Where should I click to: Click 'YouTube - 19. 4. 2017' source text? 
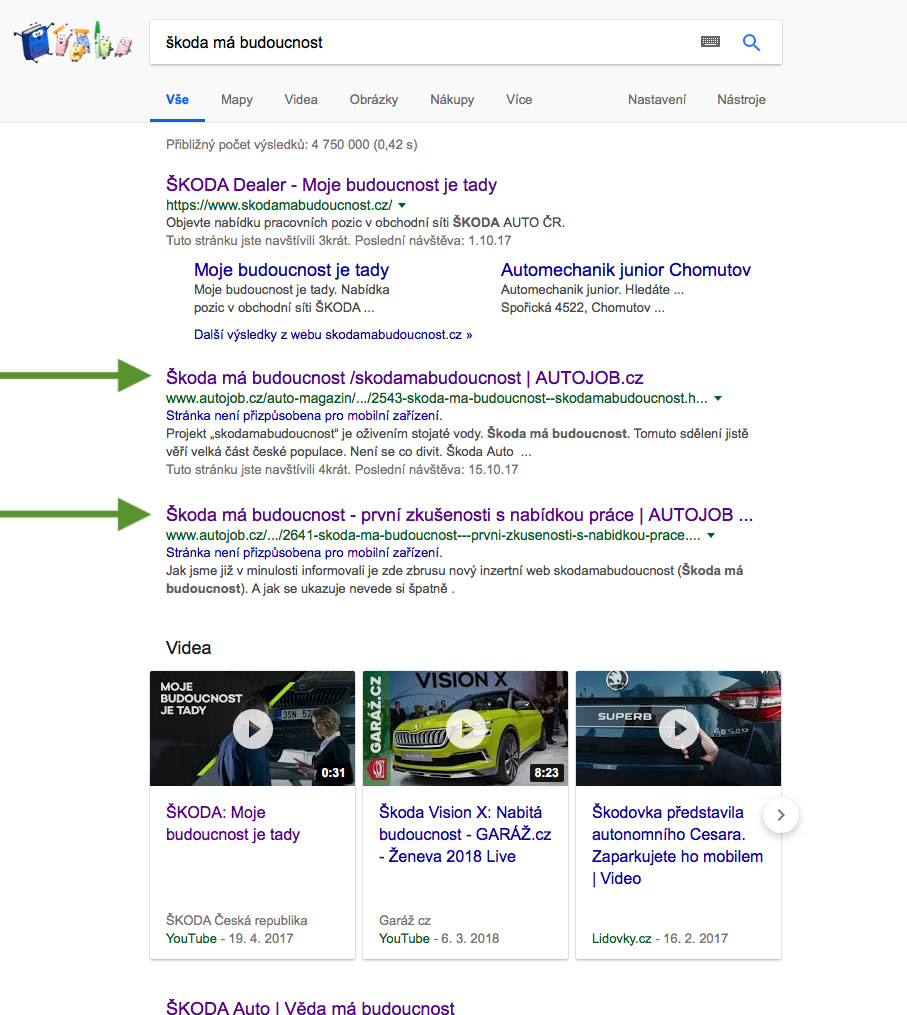[x=229, y=939]
